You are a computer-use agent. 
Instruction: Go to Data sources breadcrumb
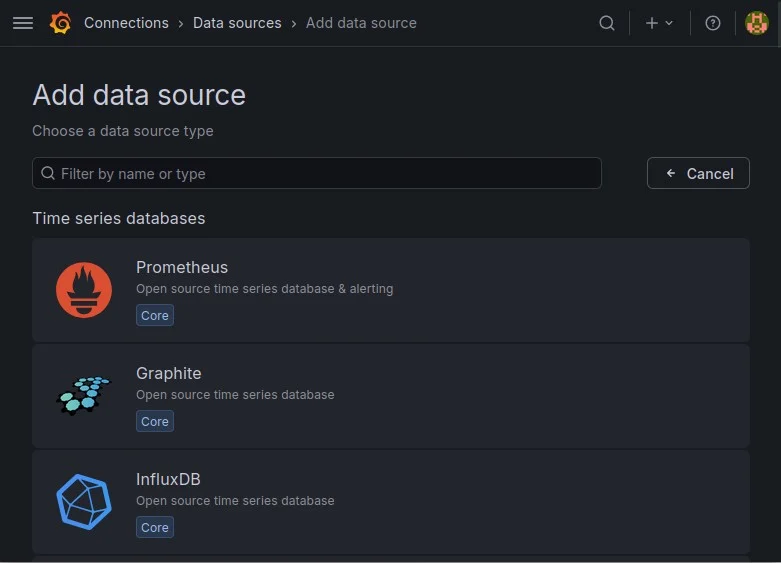pyautogui.click(x=237, y=23)
